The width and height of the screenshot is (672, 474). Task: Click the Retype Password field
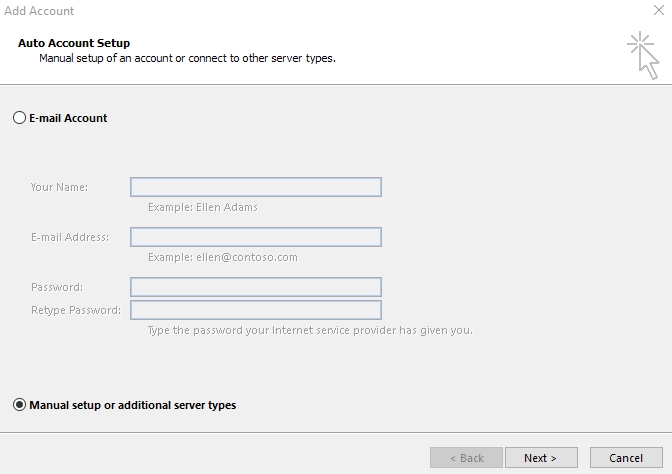coord(256,310)
